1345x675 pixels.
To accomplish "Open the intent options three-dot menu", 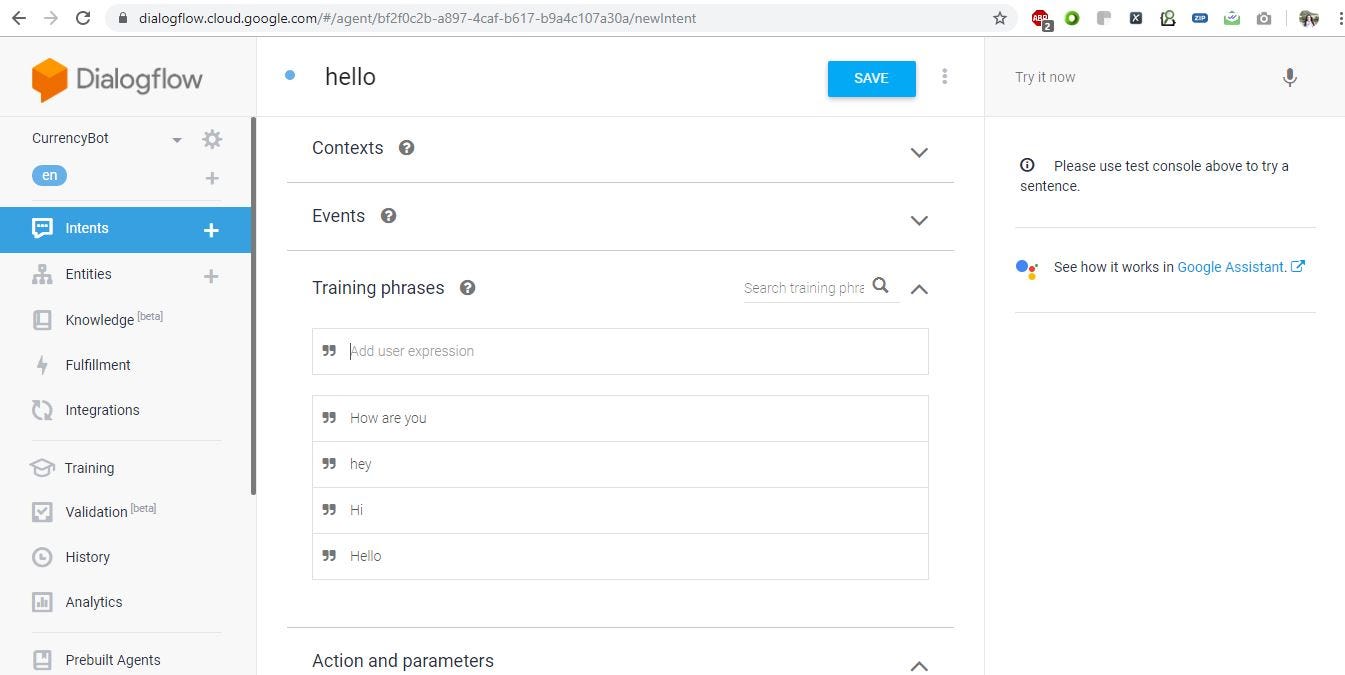I will pyautogui.click(x=944, y=76).
